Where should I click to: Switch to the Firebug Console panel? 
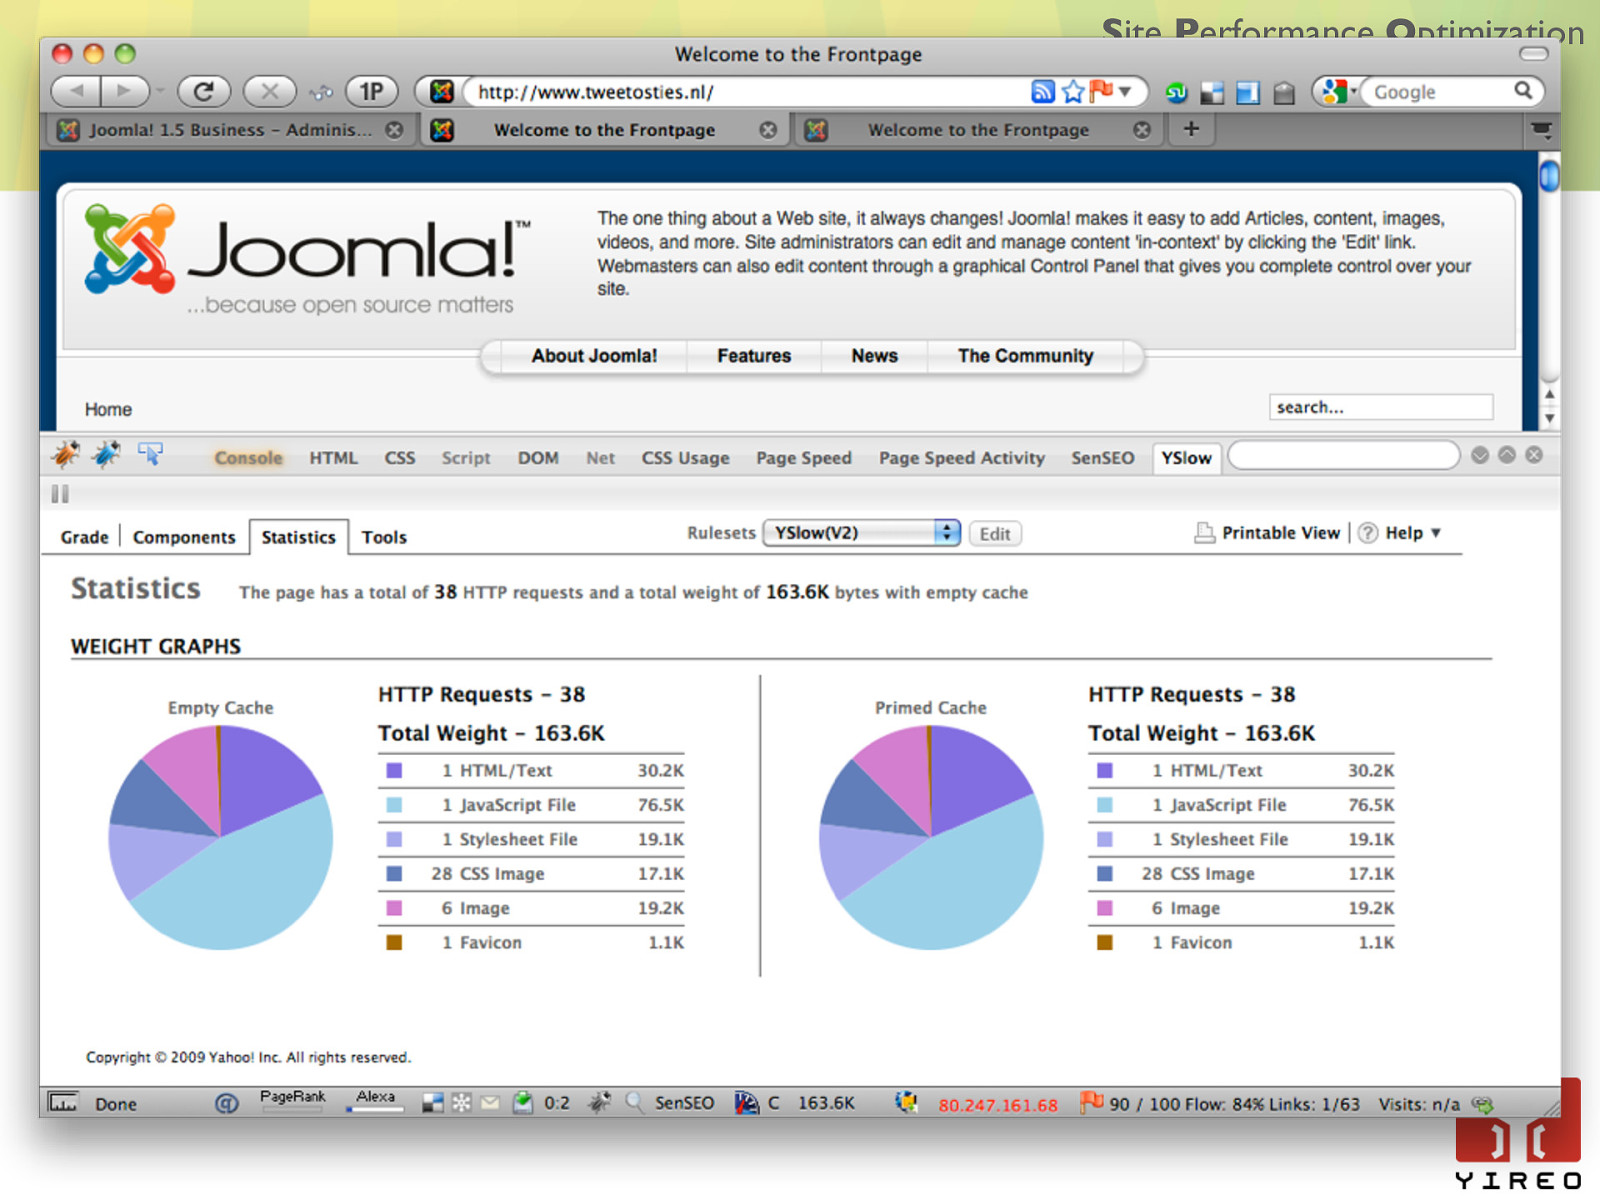coord(248,458)
